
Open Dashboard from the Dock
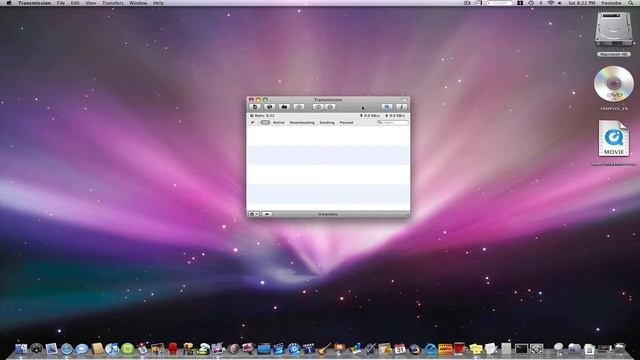click(x=36, y=349)
